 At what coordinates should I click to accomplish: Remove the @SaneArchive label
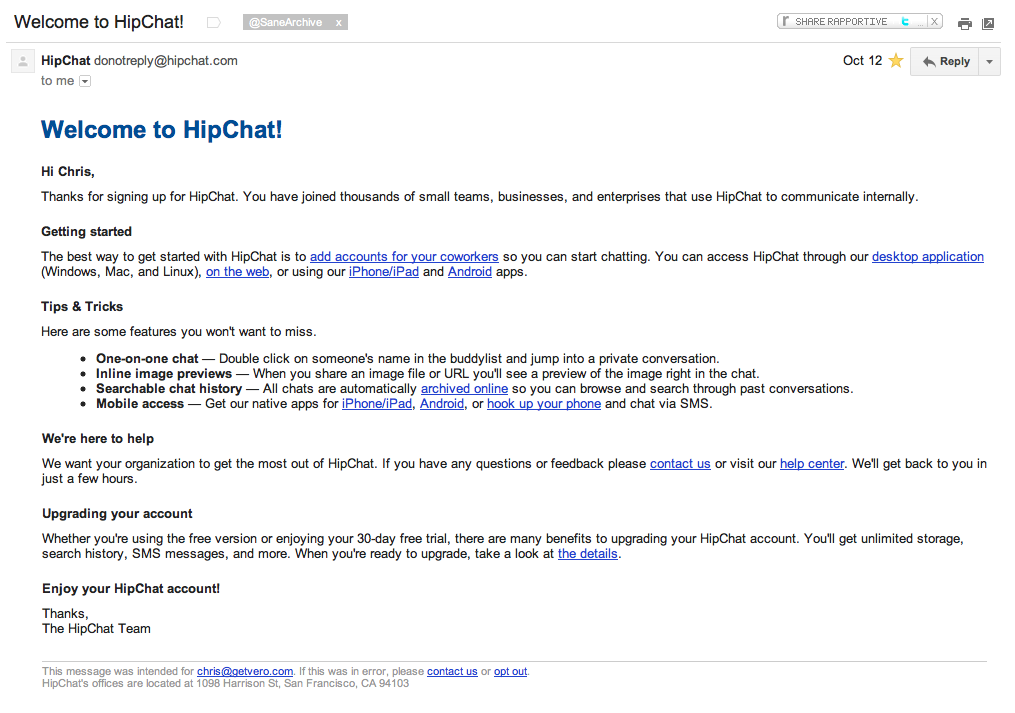point(338,22)
